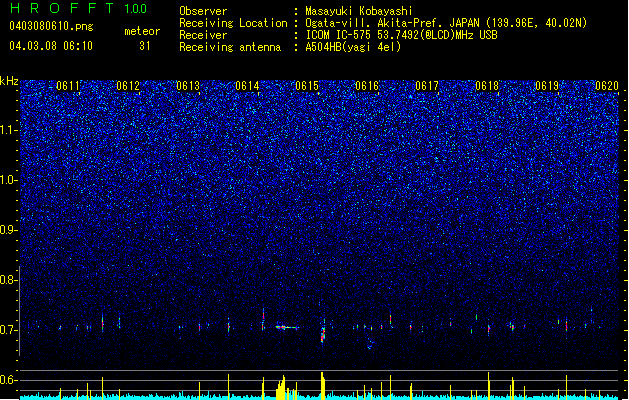
Task: Click the 0.8 kHz axis label
Action: [x=9, y=280]
